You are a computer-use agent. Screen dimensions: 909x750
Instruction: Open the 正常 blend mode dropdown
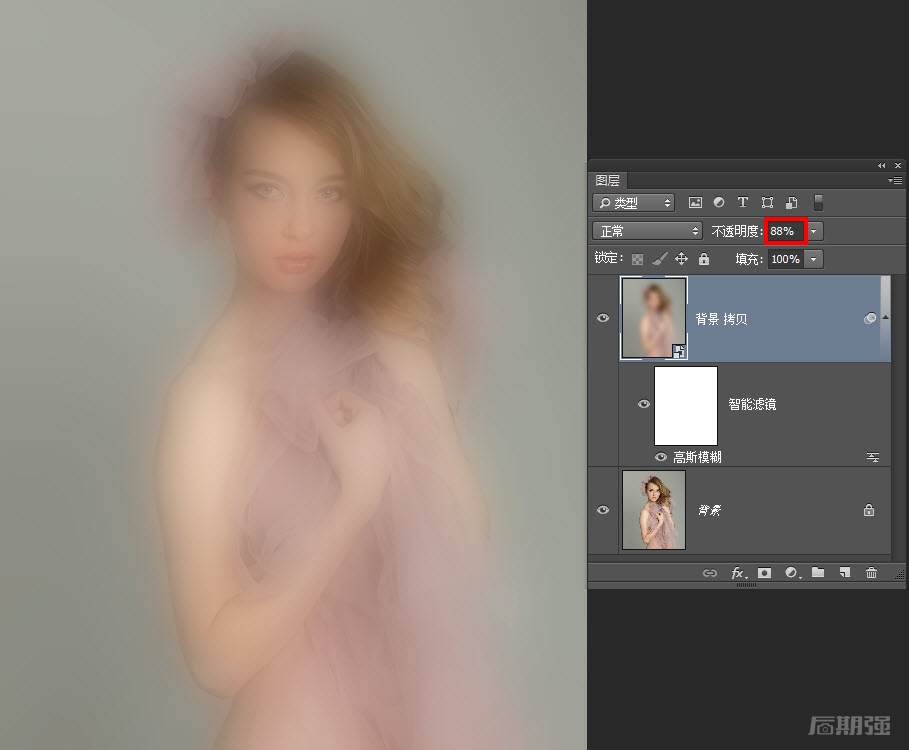(648, 231)
